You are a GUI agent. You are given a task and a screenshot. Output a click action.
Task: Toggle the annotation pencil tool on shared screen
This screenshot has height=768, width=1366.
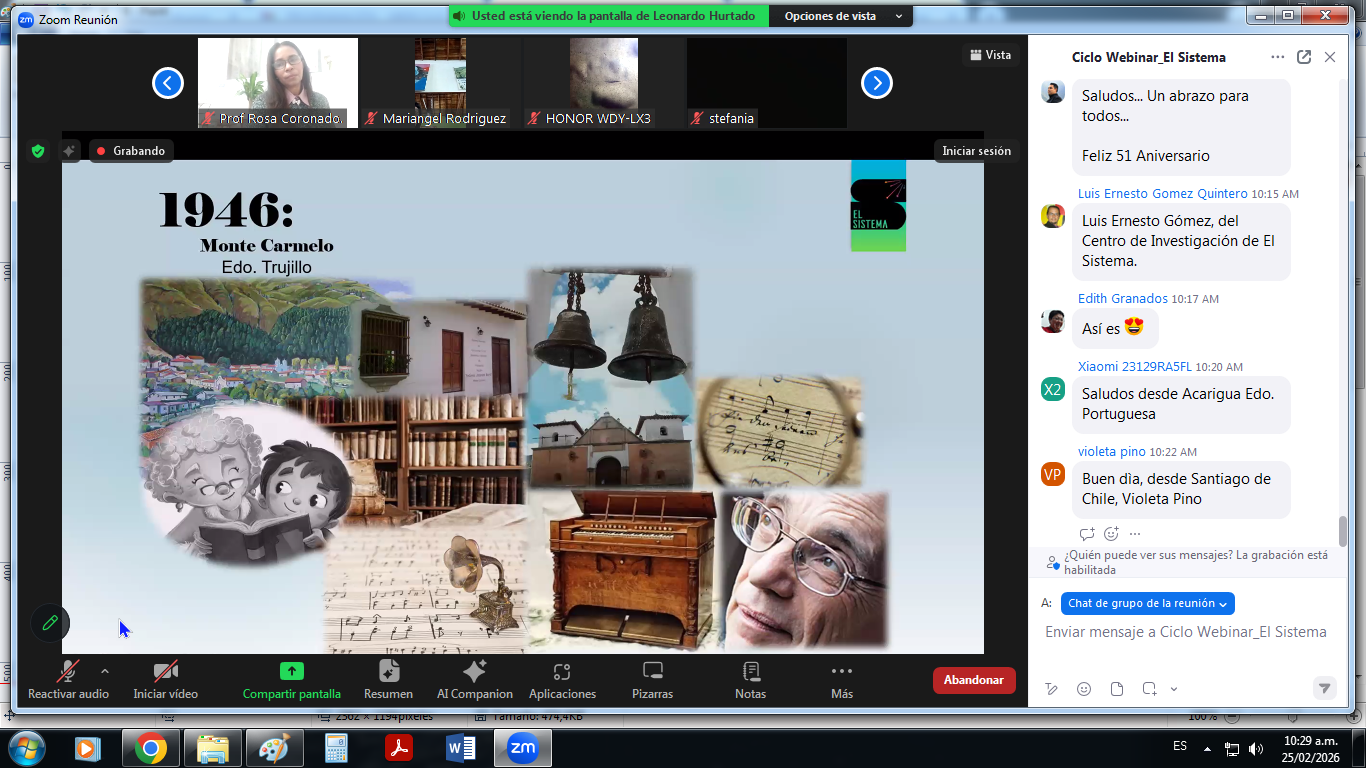click(x=50, y=623)
